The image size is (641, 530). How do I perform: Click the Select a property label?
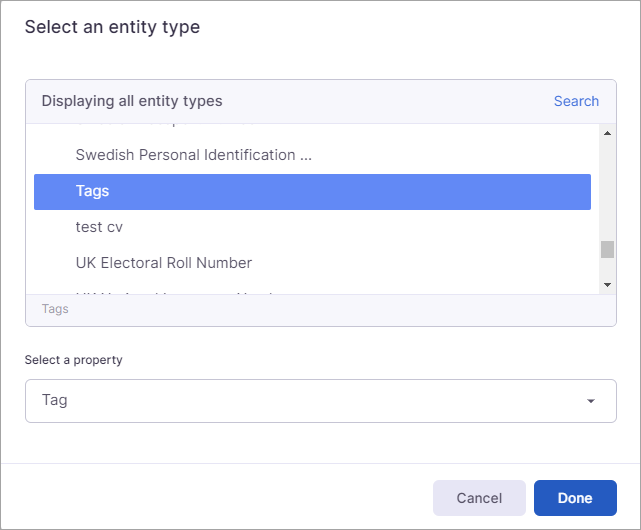73,360
